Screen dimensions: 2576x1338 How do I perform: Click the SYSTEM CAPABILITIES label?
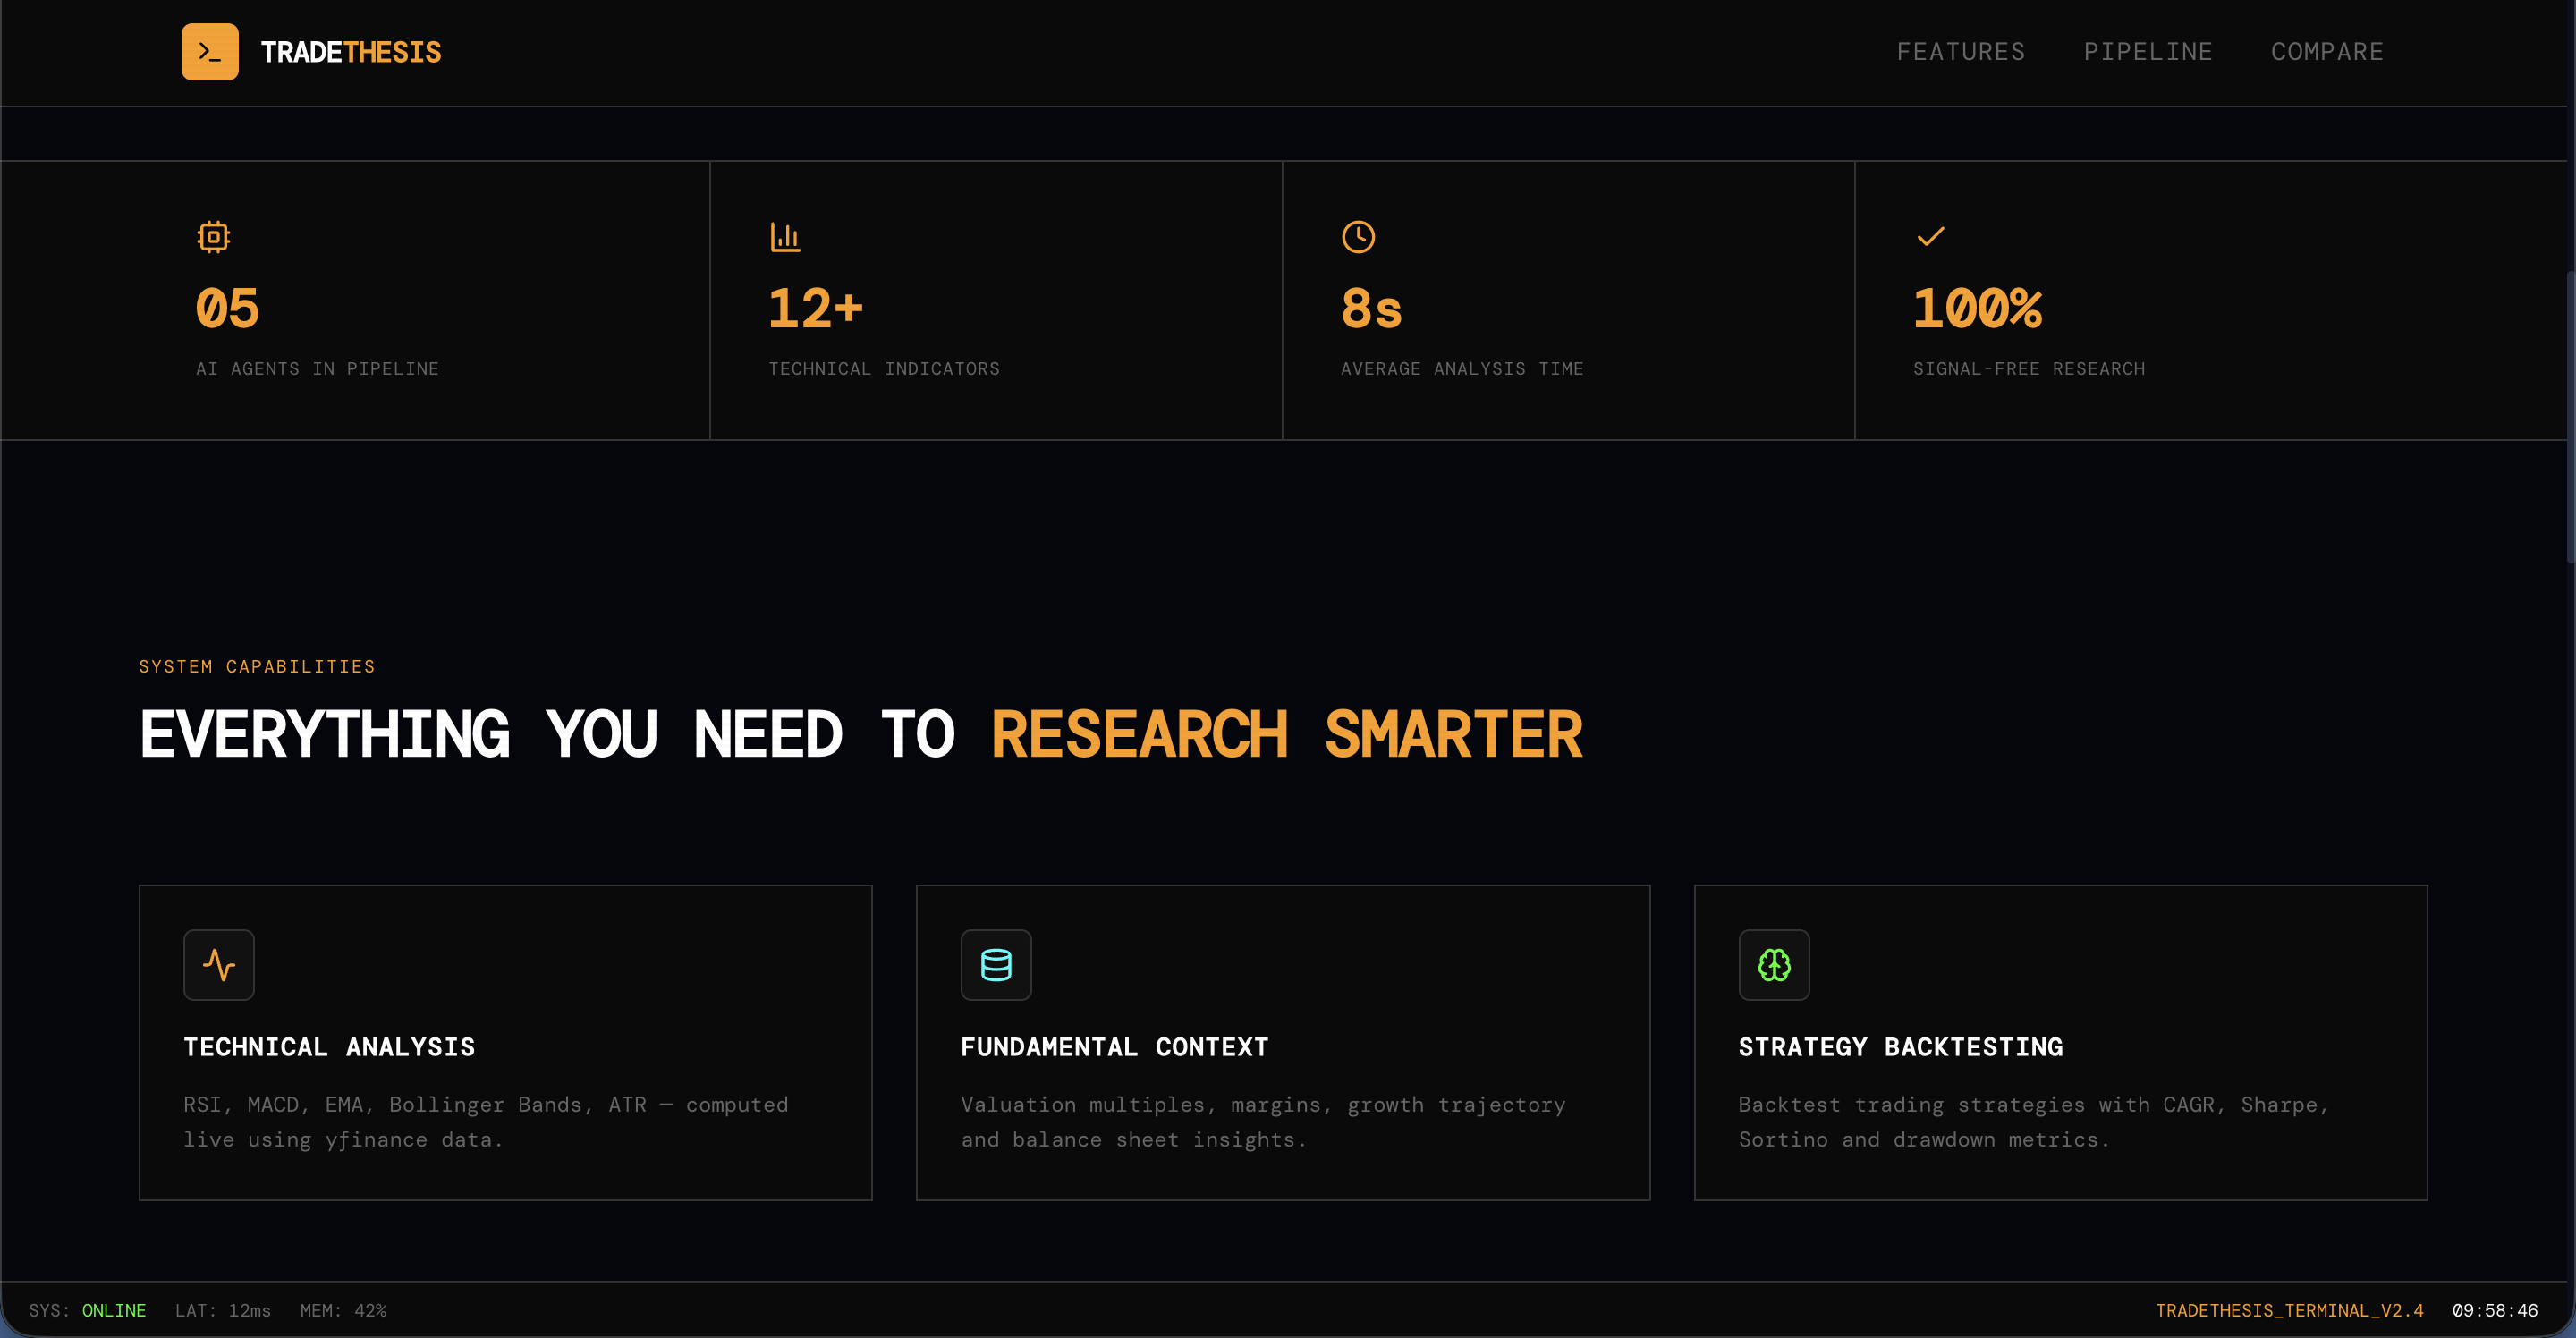(257, 665)
